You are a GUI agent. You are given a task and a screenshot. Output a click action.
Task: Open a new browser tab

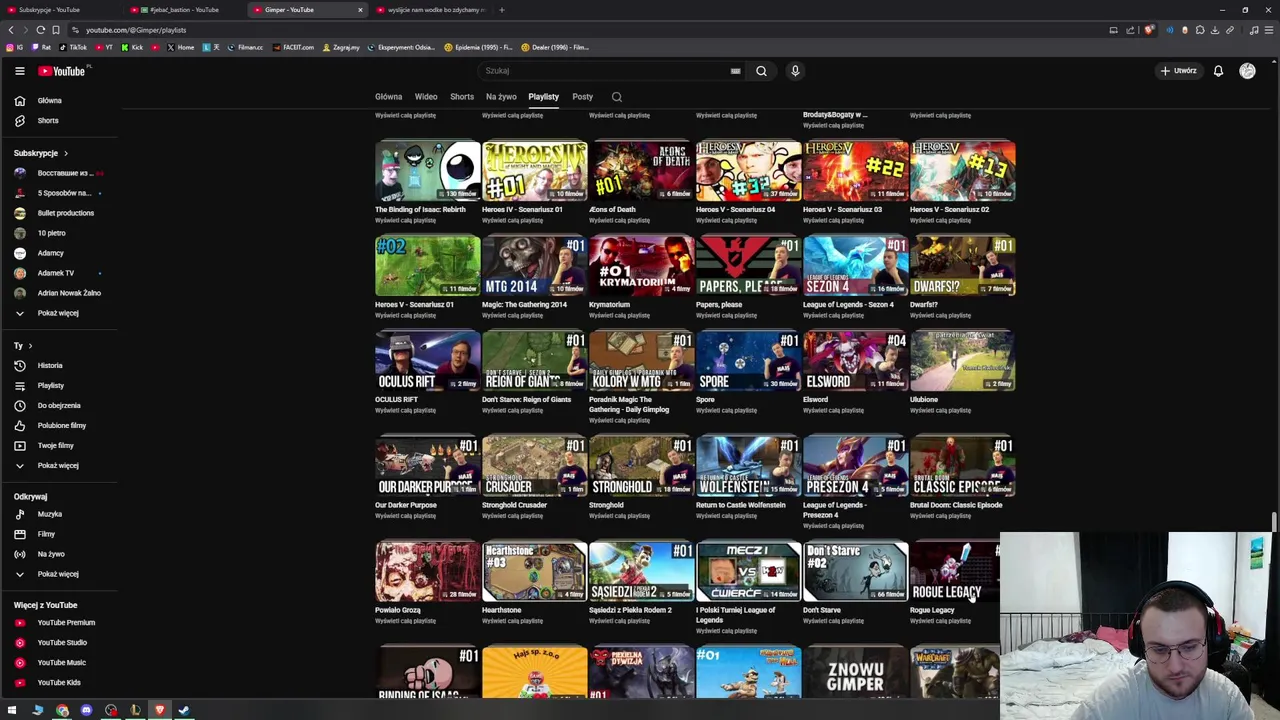502,10
